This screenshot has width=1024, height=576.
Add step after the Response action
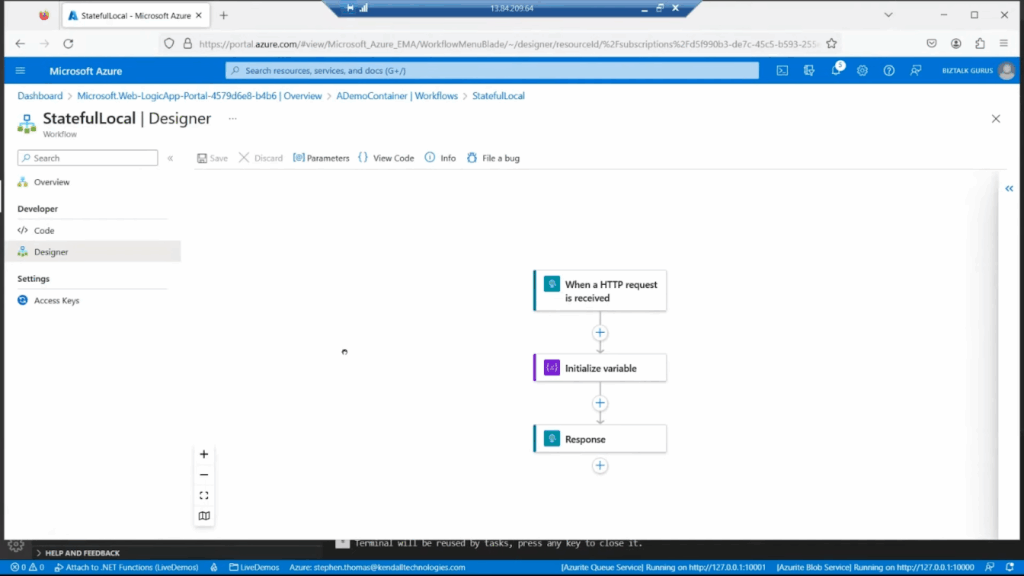(x=600, y=466)
